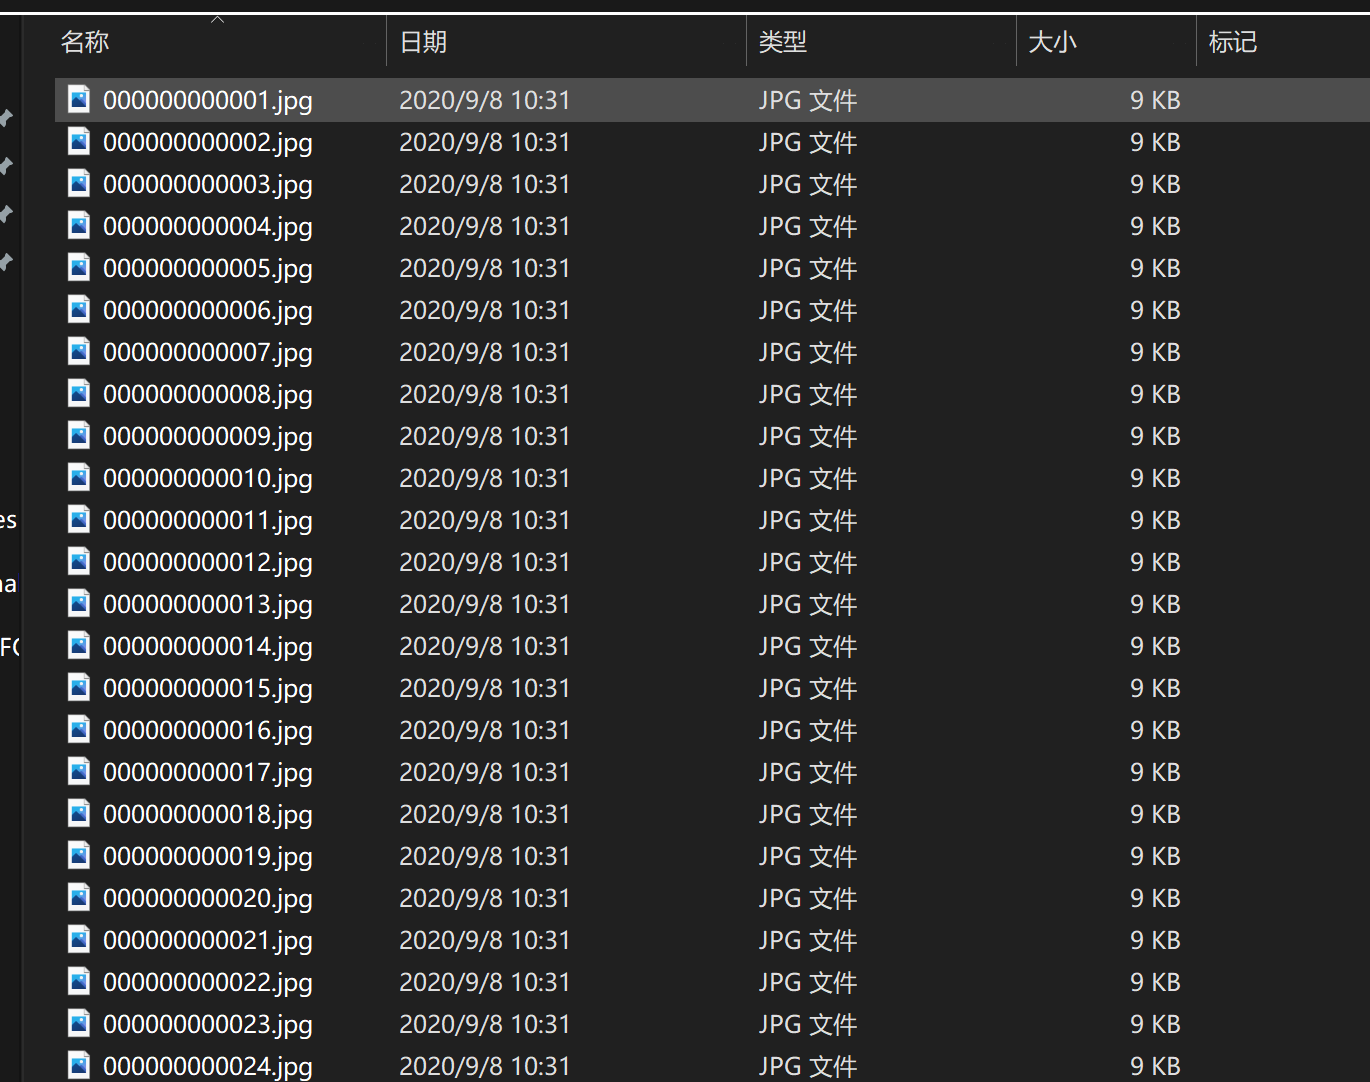1370x1082 pixels.
Task: Click the JPG icon of 000000000001.jpg
Action: [x=79, y=99]
